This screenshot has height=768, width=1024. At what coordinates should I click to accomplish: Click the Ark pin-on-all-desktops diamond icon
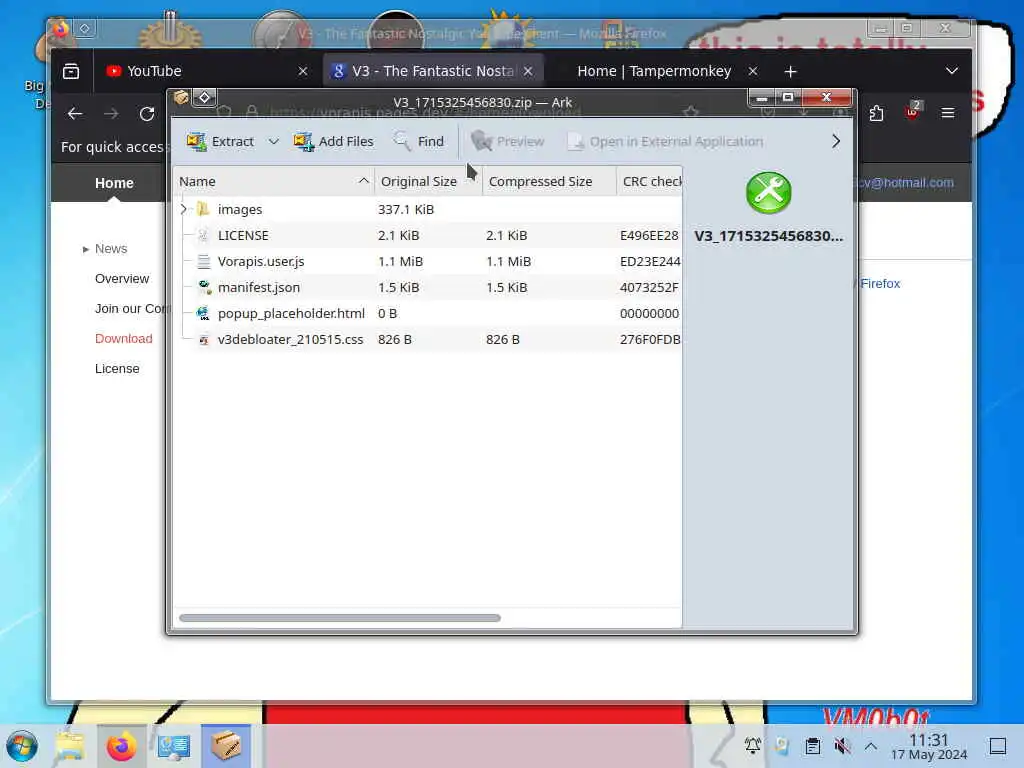204,98
